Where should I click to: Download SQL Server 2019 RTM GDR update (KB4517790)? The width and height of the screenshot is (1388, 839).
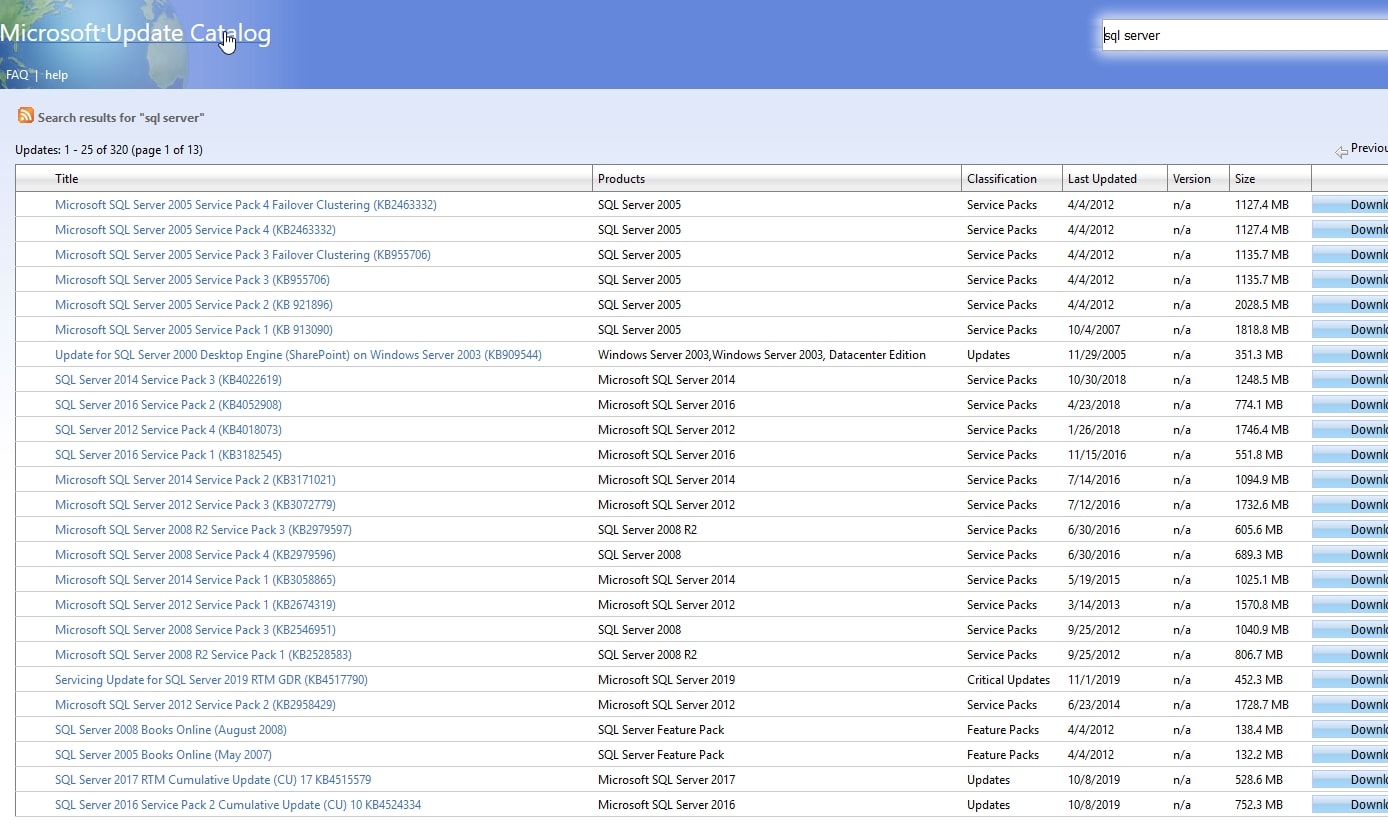pyautogui.click(x=1350, y=680)
